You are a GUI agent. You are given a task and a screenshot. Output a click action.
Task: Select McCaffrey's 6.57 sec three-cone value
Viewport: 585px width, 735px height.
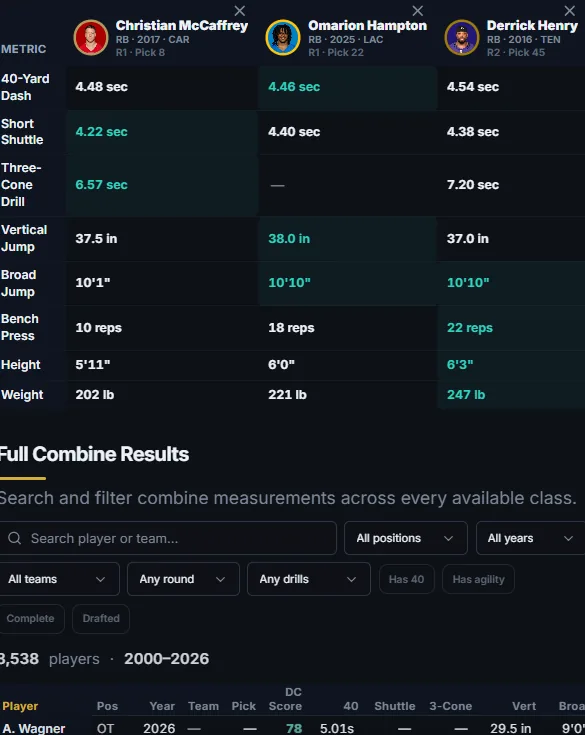[101, 185]
